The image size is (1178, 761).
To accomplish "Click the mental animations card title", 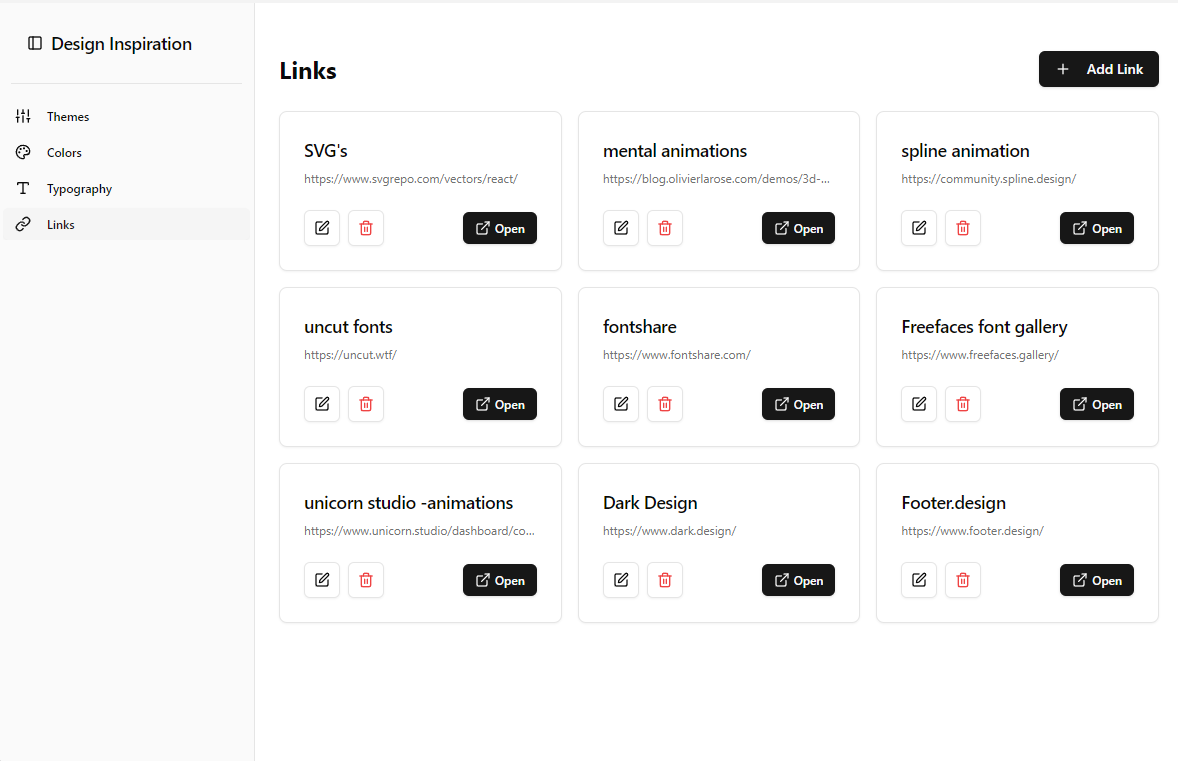I will pyautogui.click(x=675, y=151).
